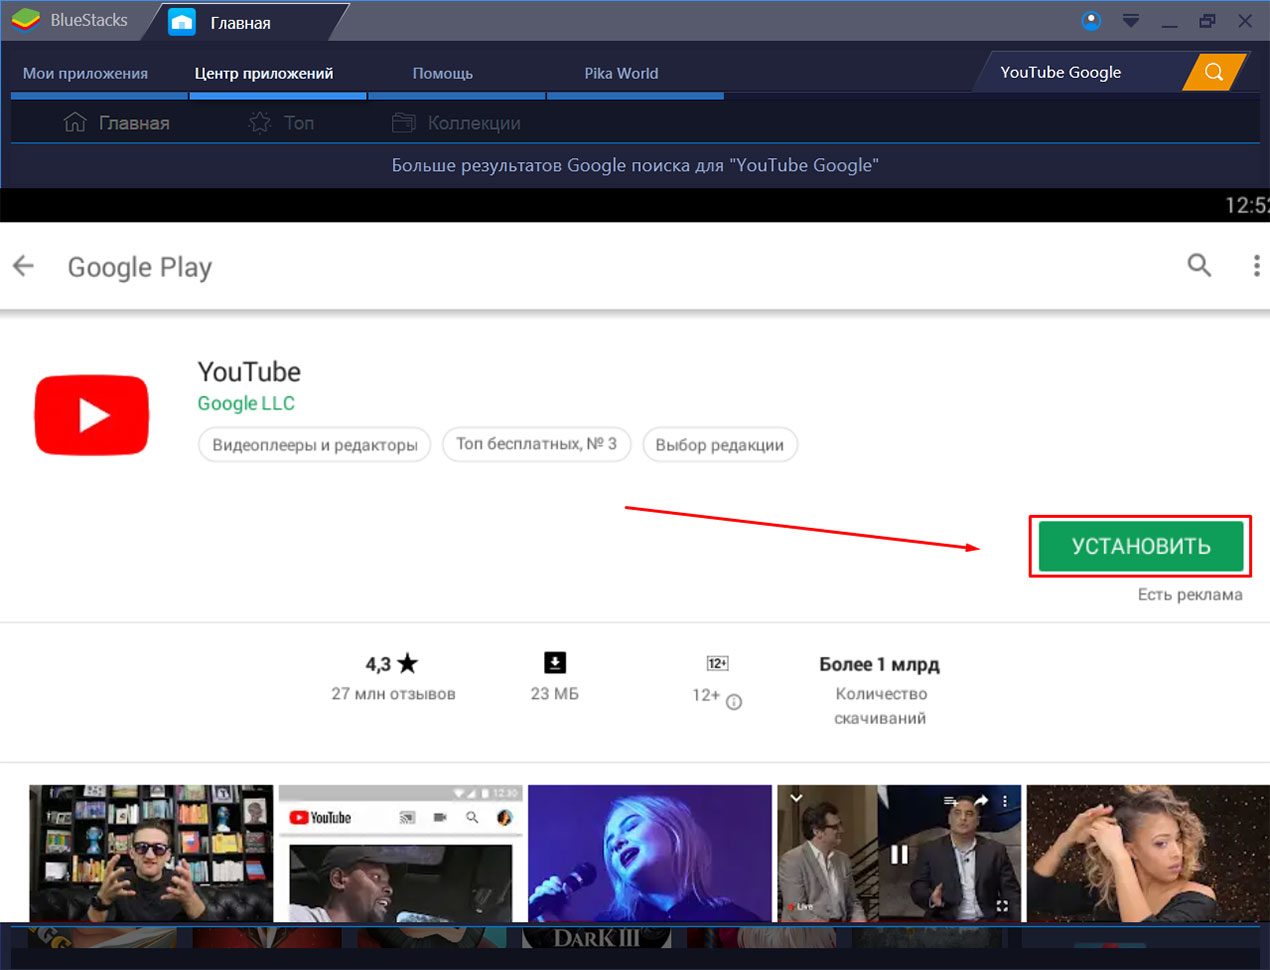
Task: Restore the BlueStacks window size
Action: (x=1207, y=21)
